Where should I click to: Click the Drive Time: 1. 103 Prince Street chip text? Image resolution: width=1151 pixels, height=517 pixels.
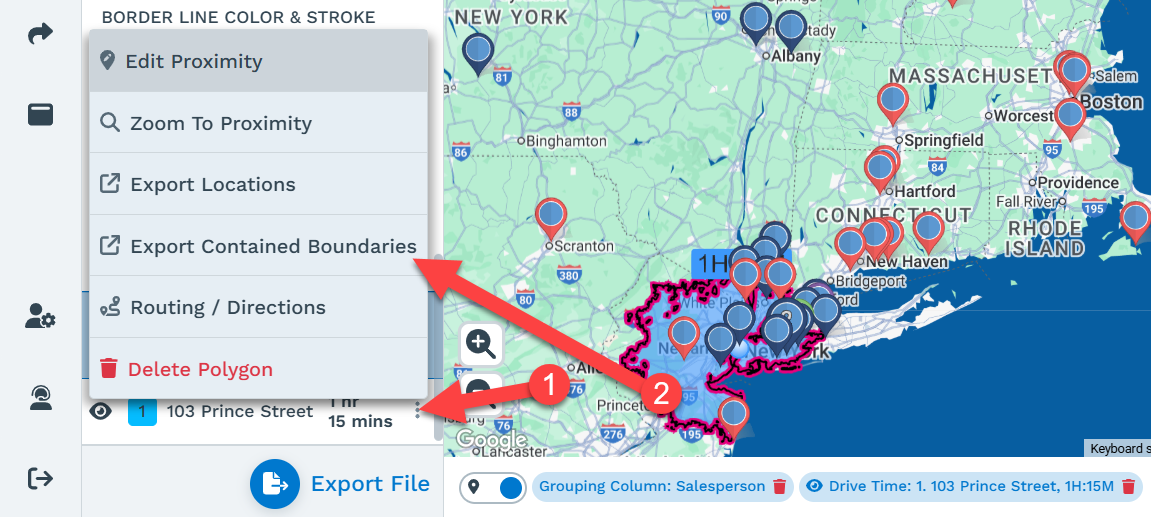[x=972, y=487]
